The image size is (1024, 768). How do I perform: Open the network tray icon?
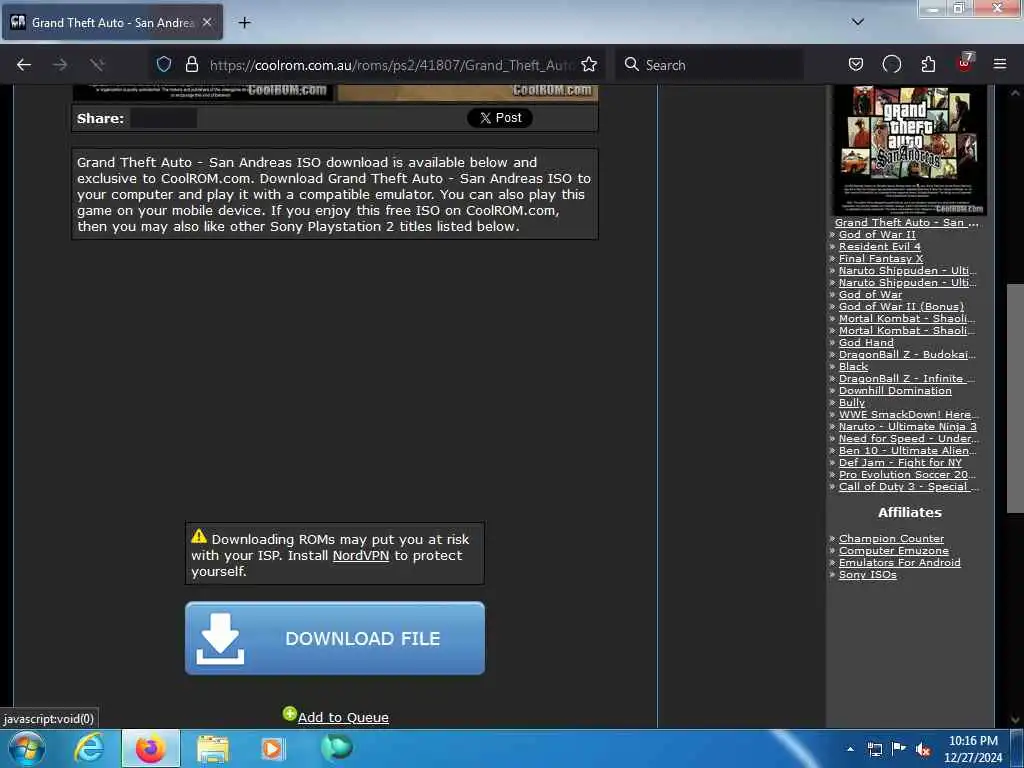tap(874, 749)
